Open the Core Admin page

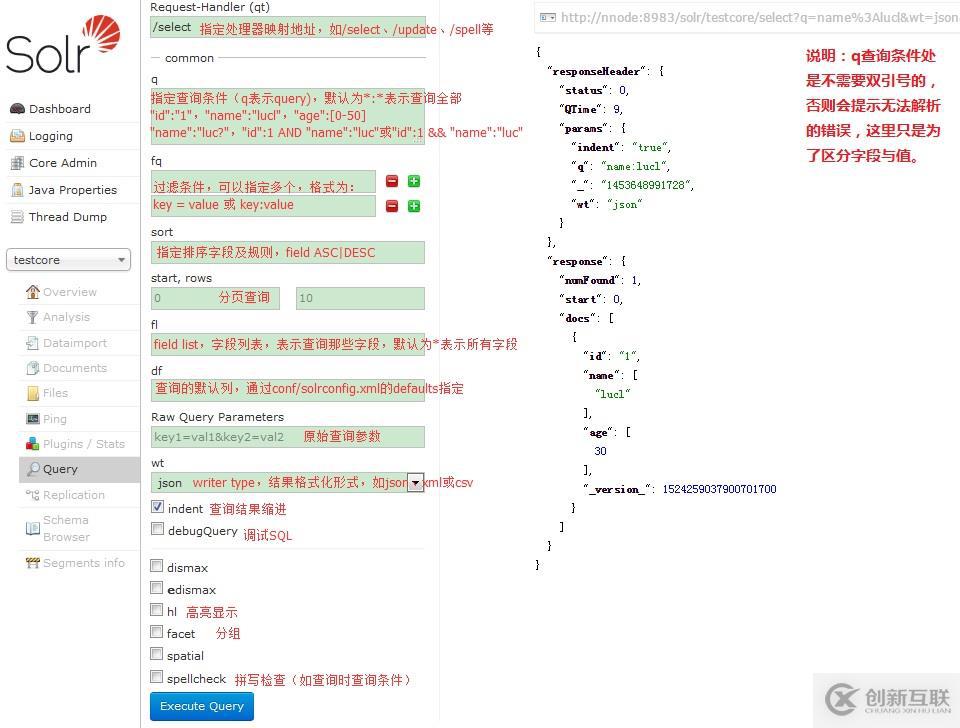tap(63, 163)
